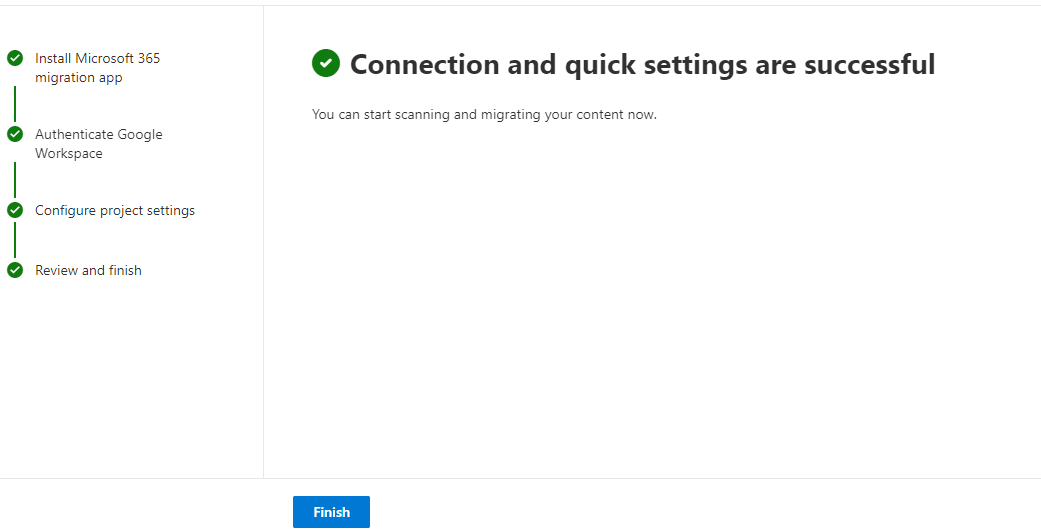Click checkmark icon beside Authenticate Google Workspace
Image resolution: width=1041 pixels, height=532 pixels.
pos(15,134)
